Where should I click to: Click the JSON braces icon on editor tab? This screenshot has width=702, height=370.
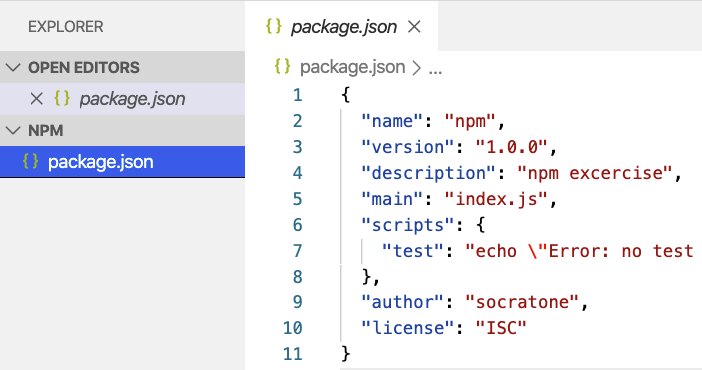click(x=274, y=26)
